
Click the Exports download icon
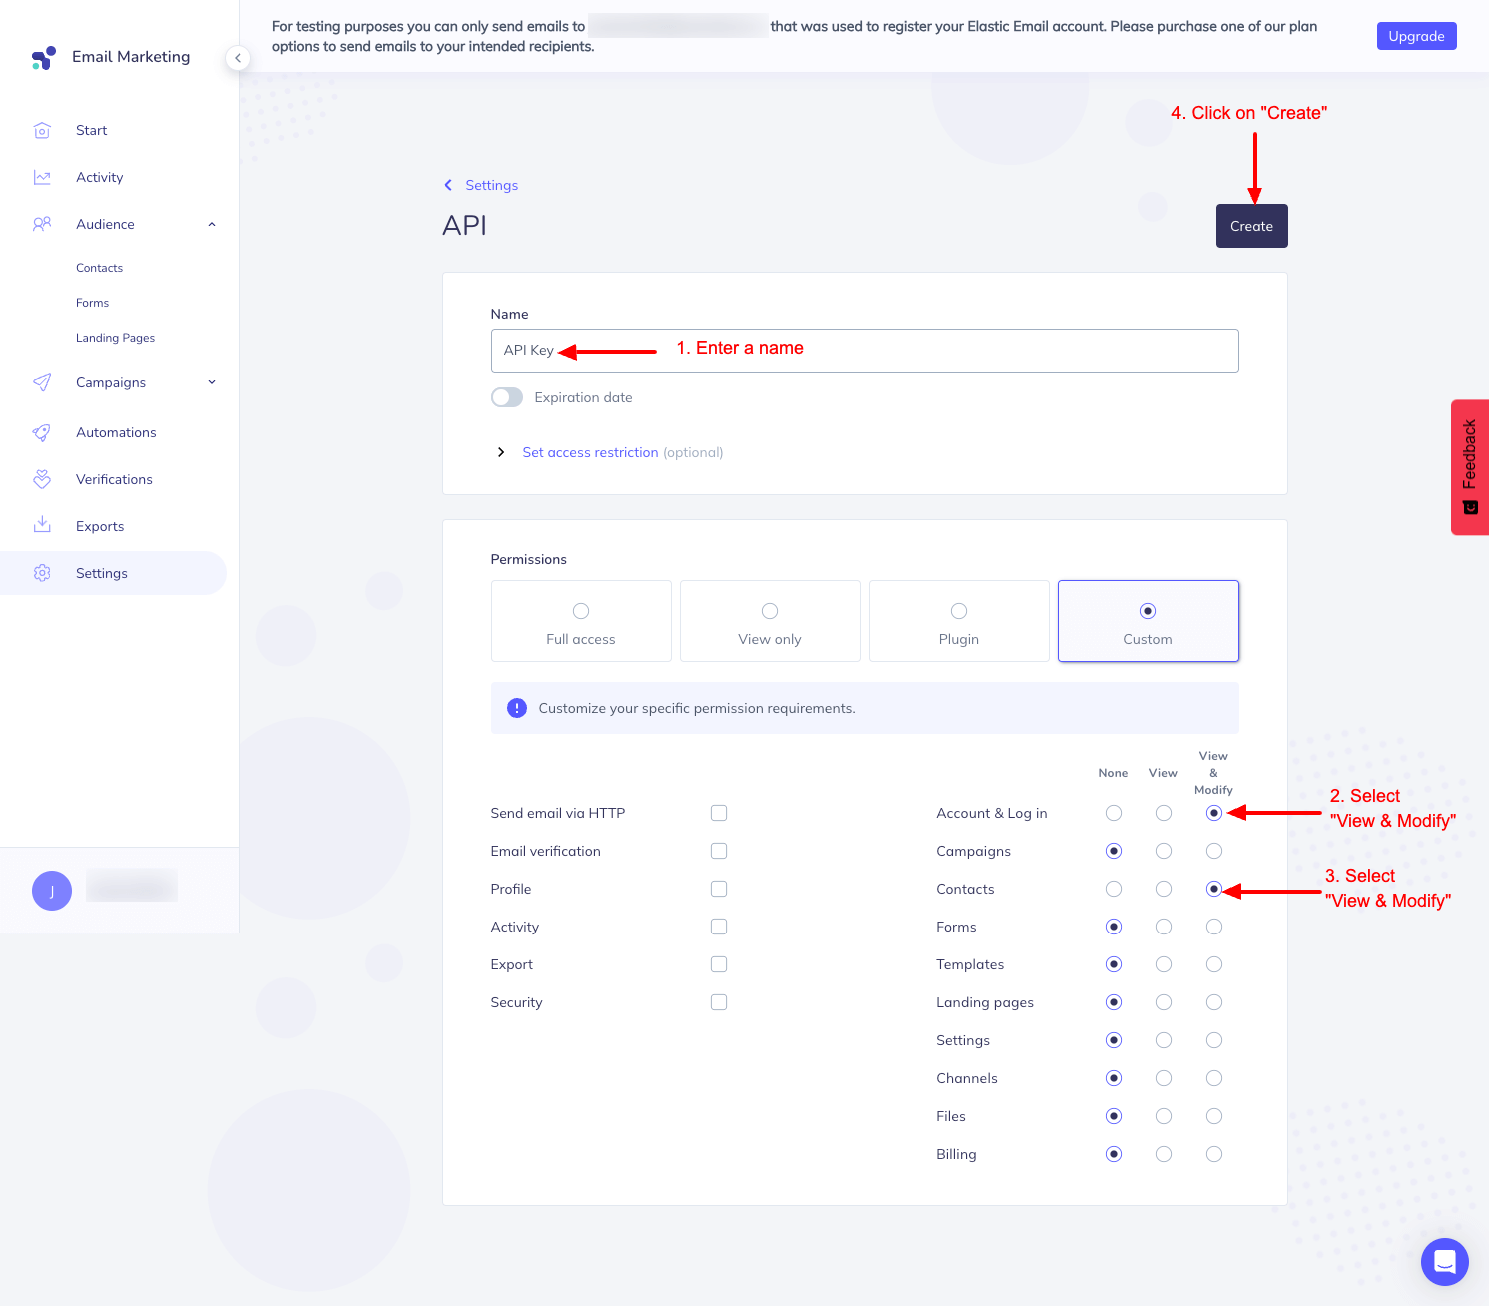click(x=42, y=526)
